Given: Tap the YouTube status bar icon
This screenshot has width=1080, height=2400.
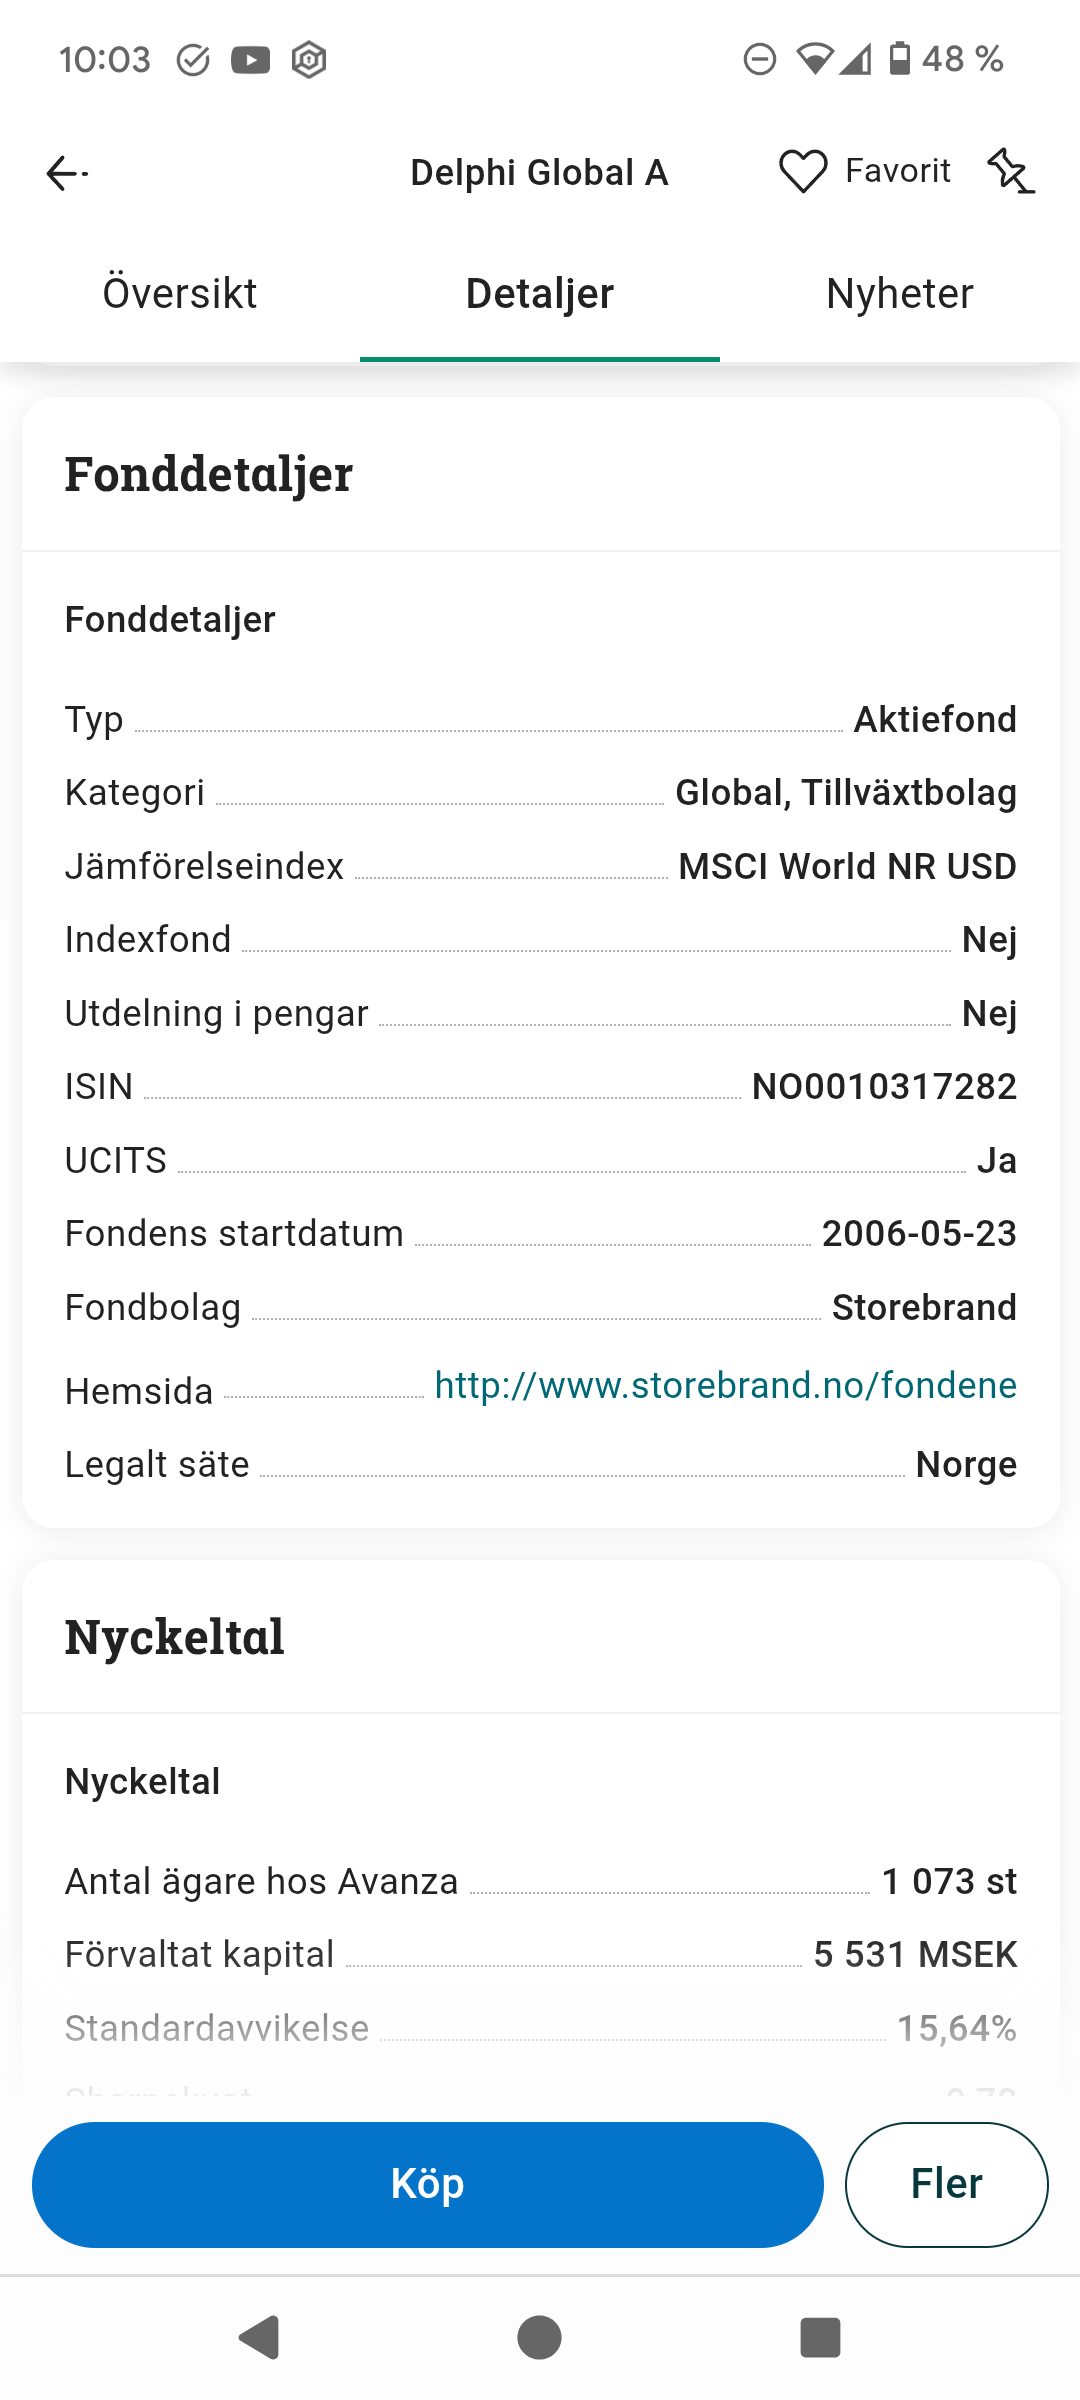Looking at the screenshot, I should (251, 60).
